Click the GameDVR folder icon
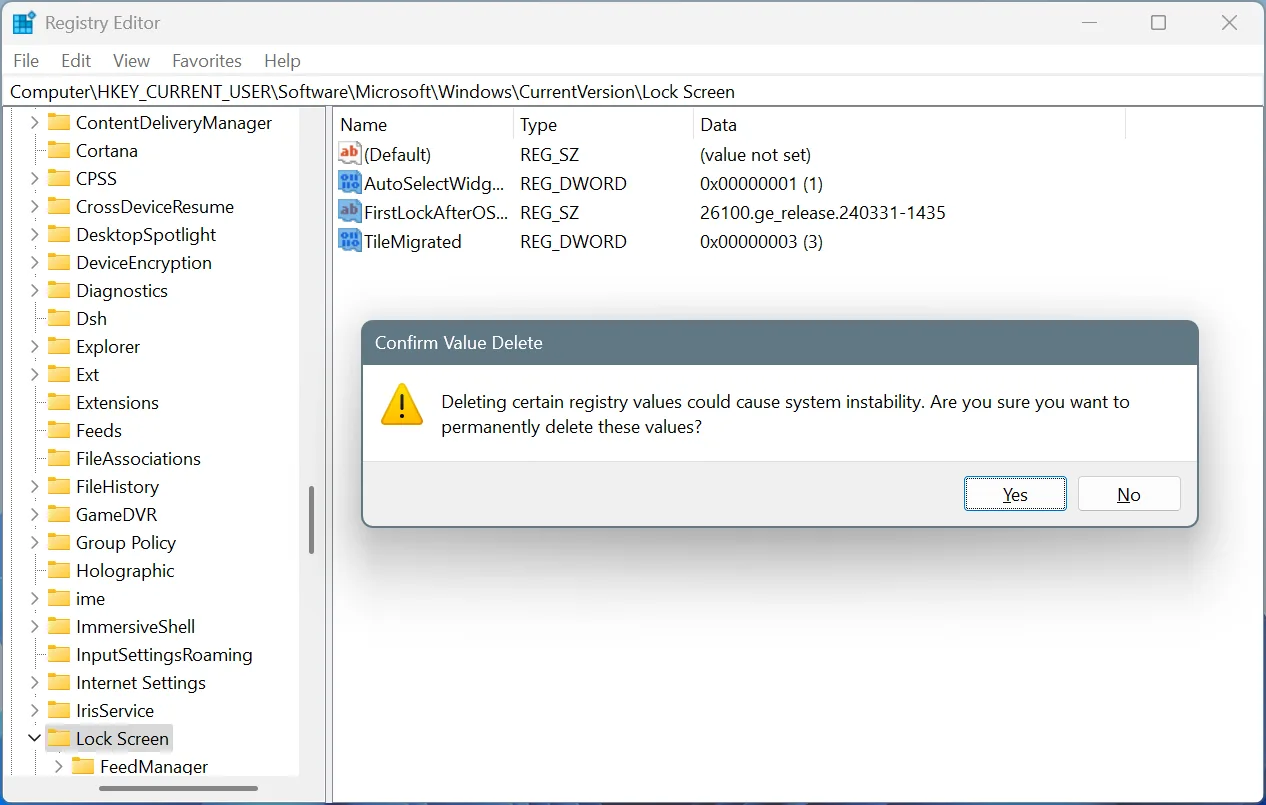The image size is (1266, 805). (59, 514)
